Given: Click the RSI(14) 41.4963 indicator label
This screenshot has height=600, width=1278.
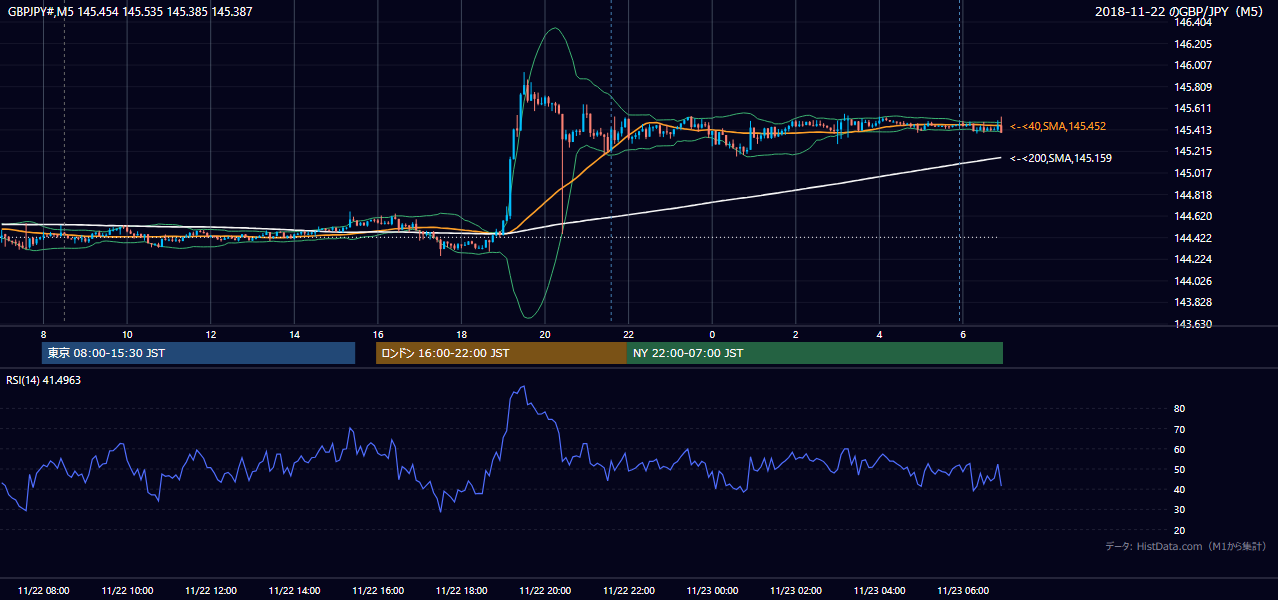Looking at the screenshot, I should (44, 380).
